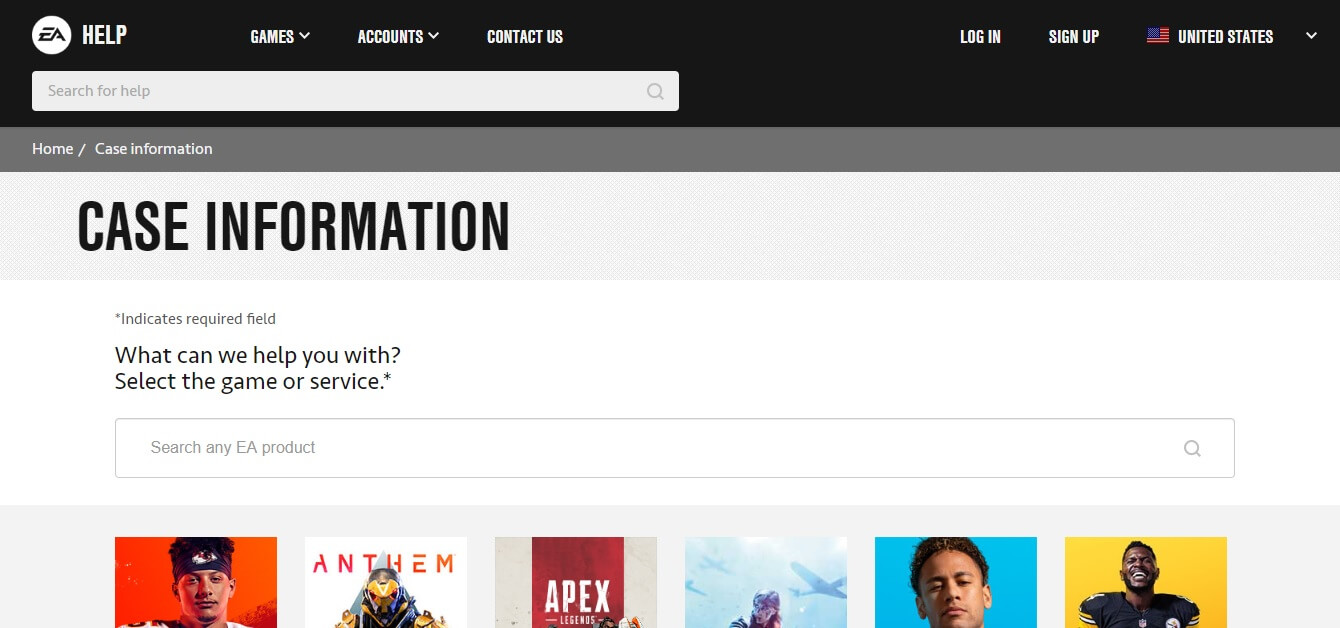
Task: Click the Case information breadcrumb
Action: click(x=154, y=149)
